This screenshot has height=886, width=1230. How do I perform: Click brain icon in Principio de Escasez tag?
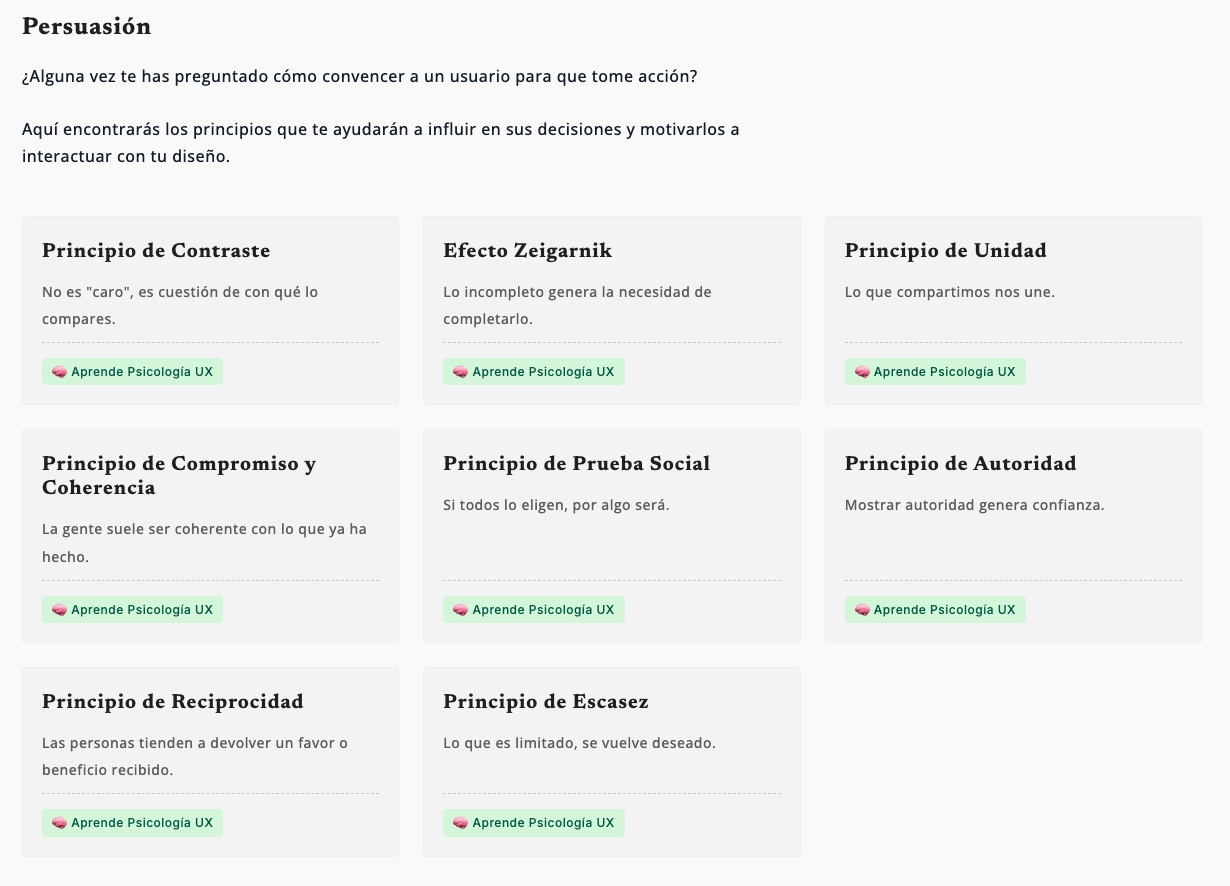pos(460,823)
